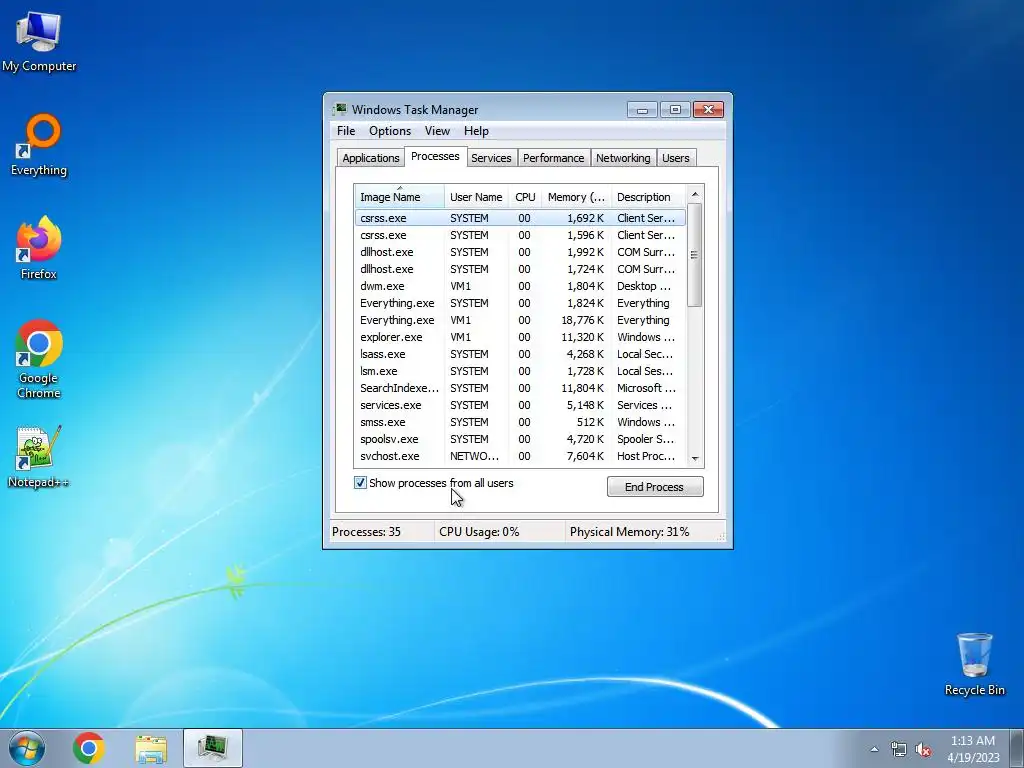The height and width of the screenshot is (768, 1024).
Task: Select the smss.exe process
Action: (520, 422)
